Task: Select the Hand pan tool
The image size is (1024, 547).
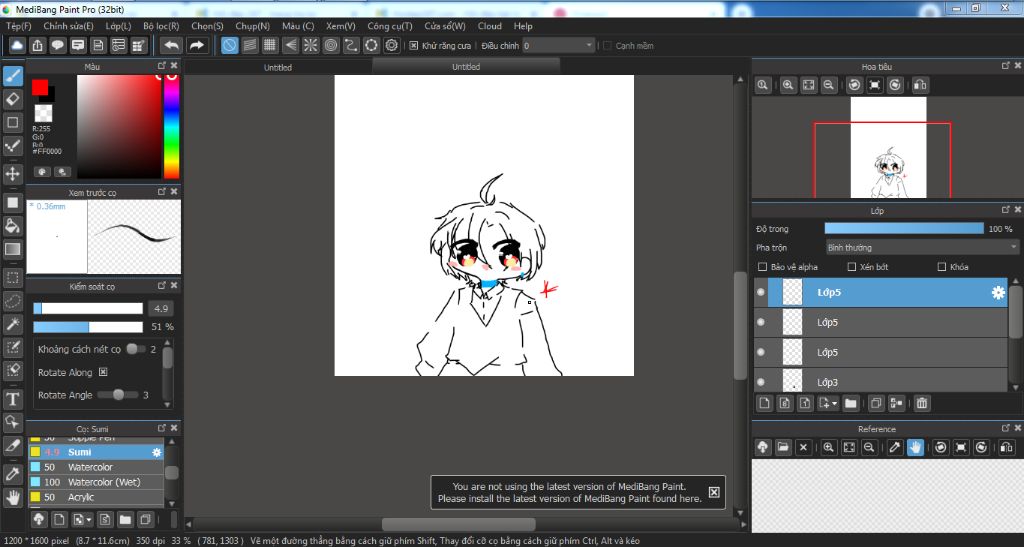Action: [12, 497]
